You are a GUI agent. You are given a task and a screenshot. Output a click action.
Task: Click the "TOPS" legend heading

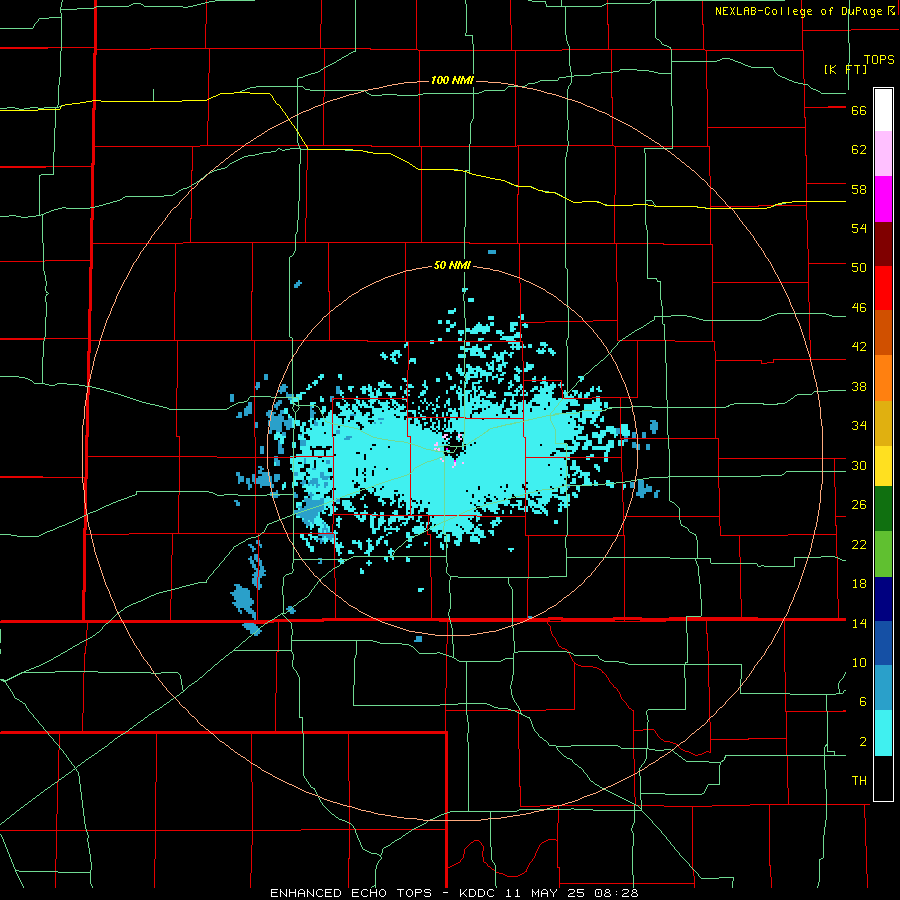[879, 59]
